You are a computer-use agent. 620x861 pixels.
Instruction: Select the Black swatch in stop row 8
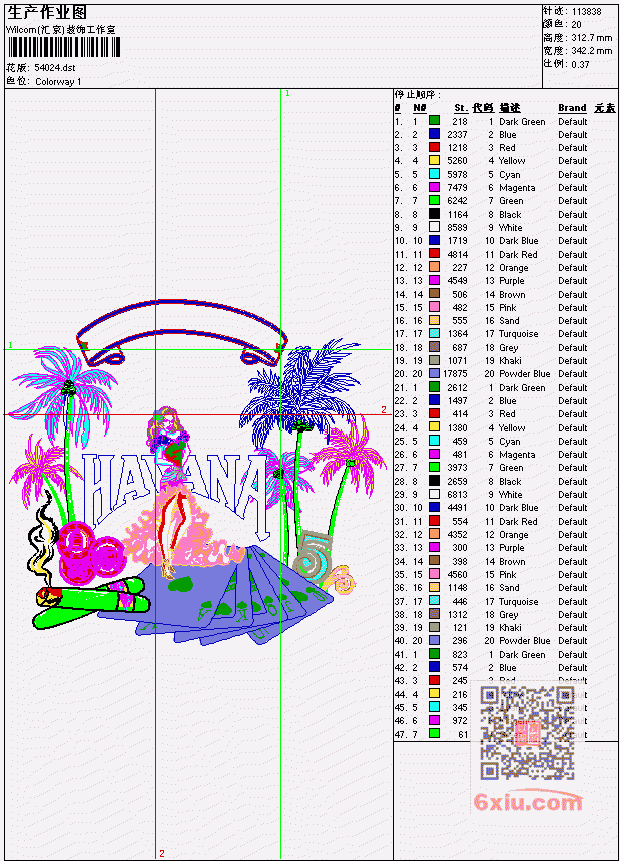click(x=434, y=214)
